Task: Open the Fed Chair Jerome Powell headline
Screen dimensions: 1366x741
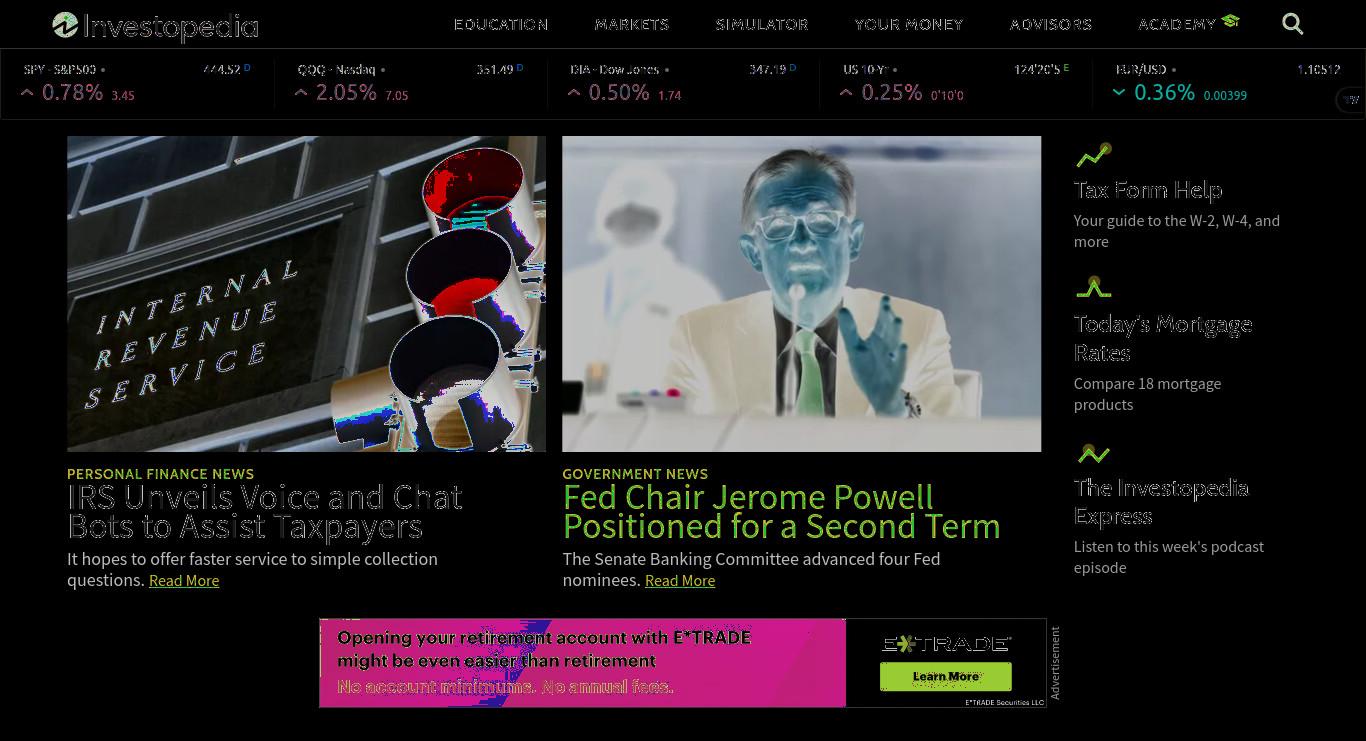Action: coord(781,512)
